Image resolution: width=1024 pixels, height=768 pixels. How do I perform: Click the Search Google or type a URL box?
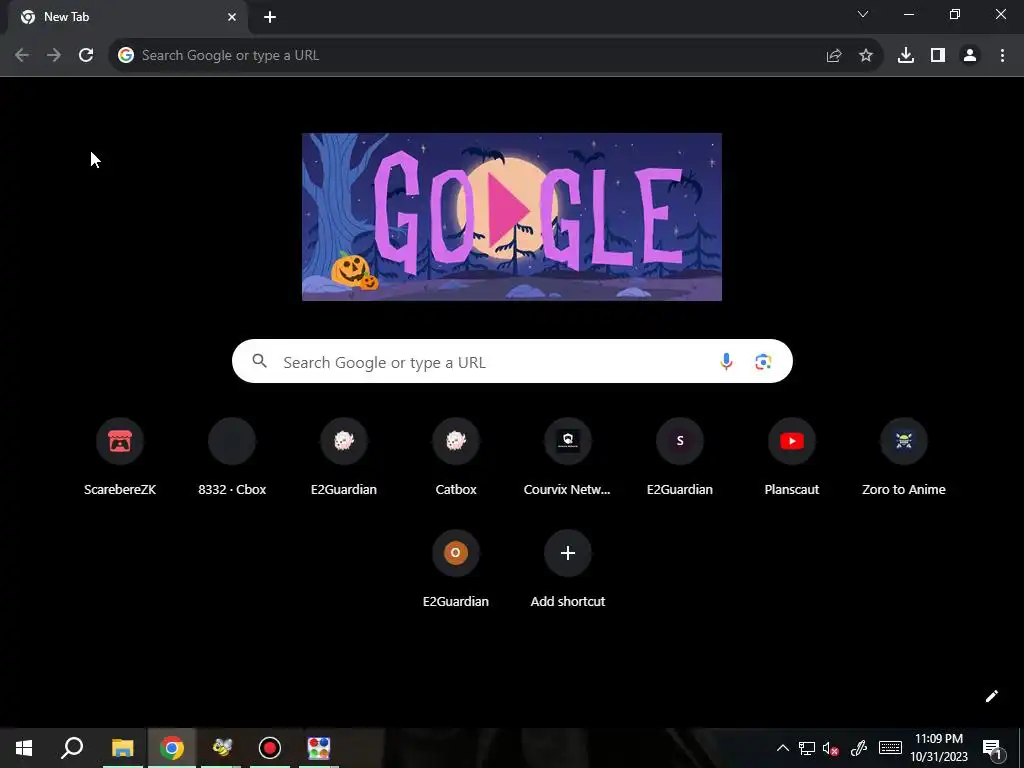[512, 361]
